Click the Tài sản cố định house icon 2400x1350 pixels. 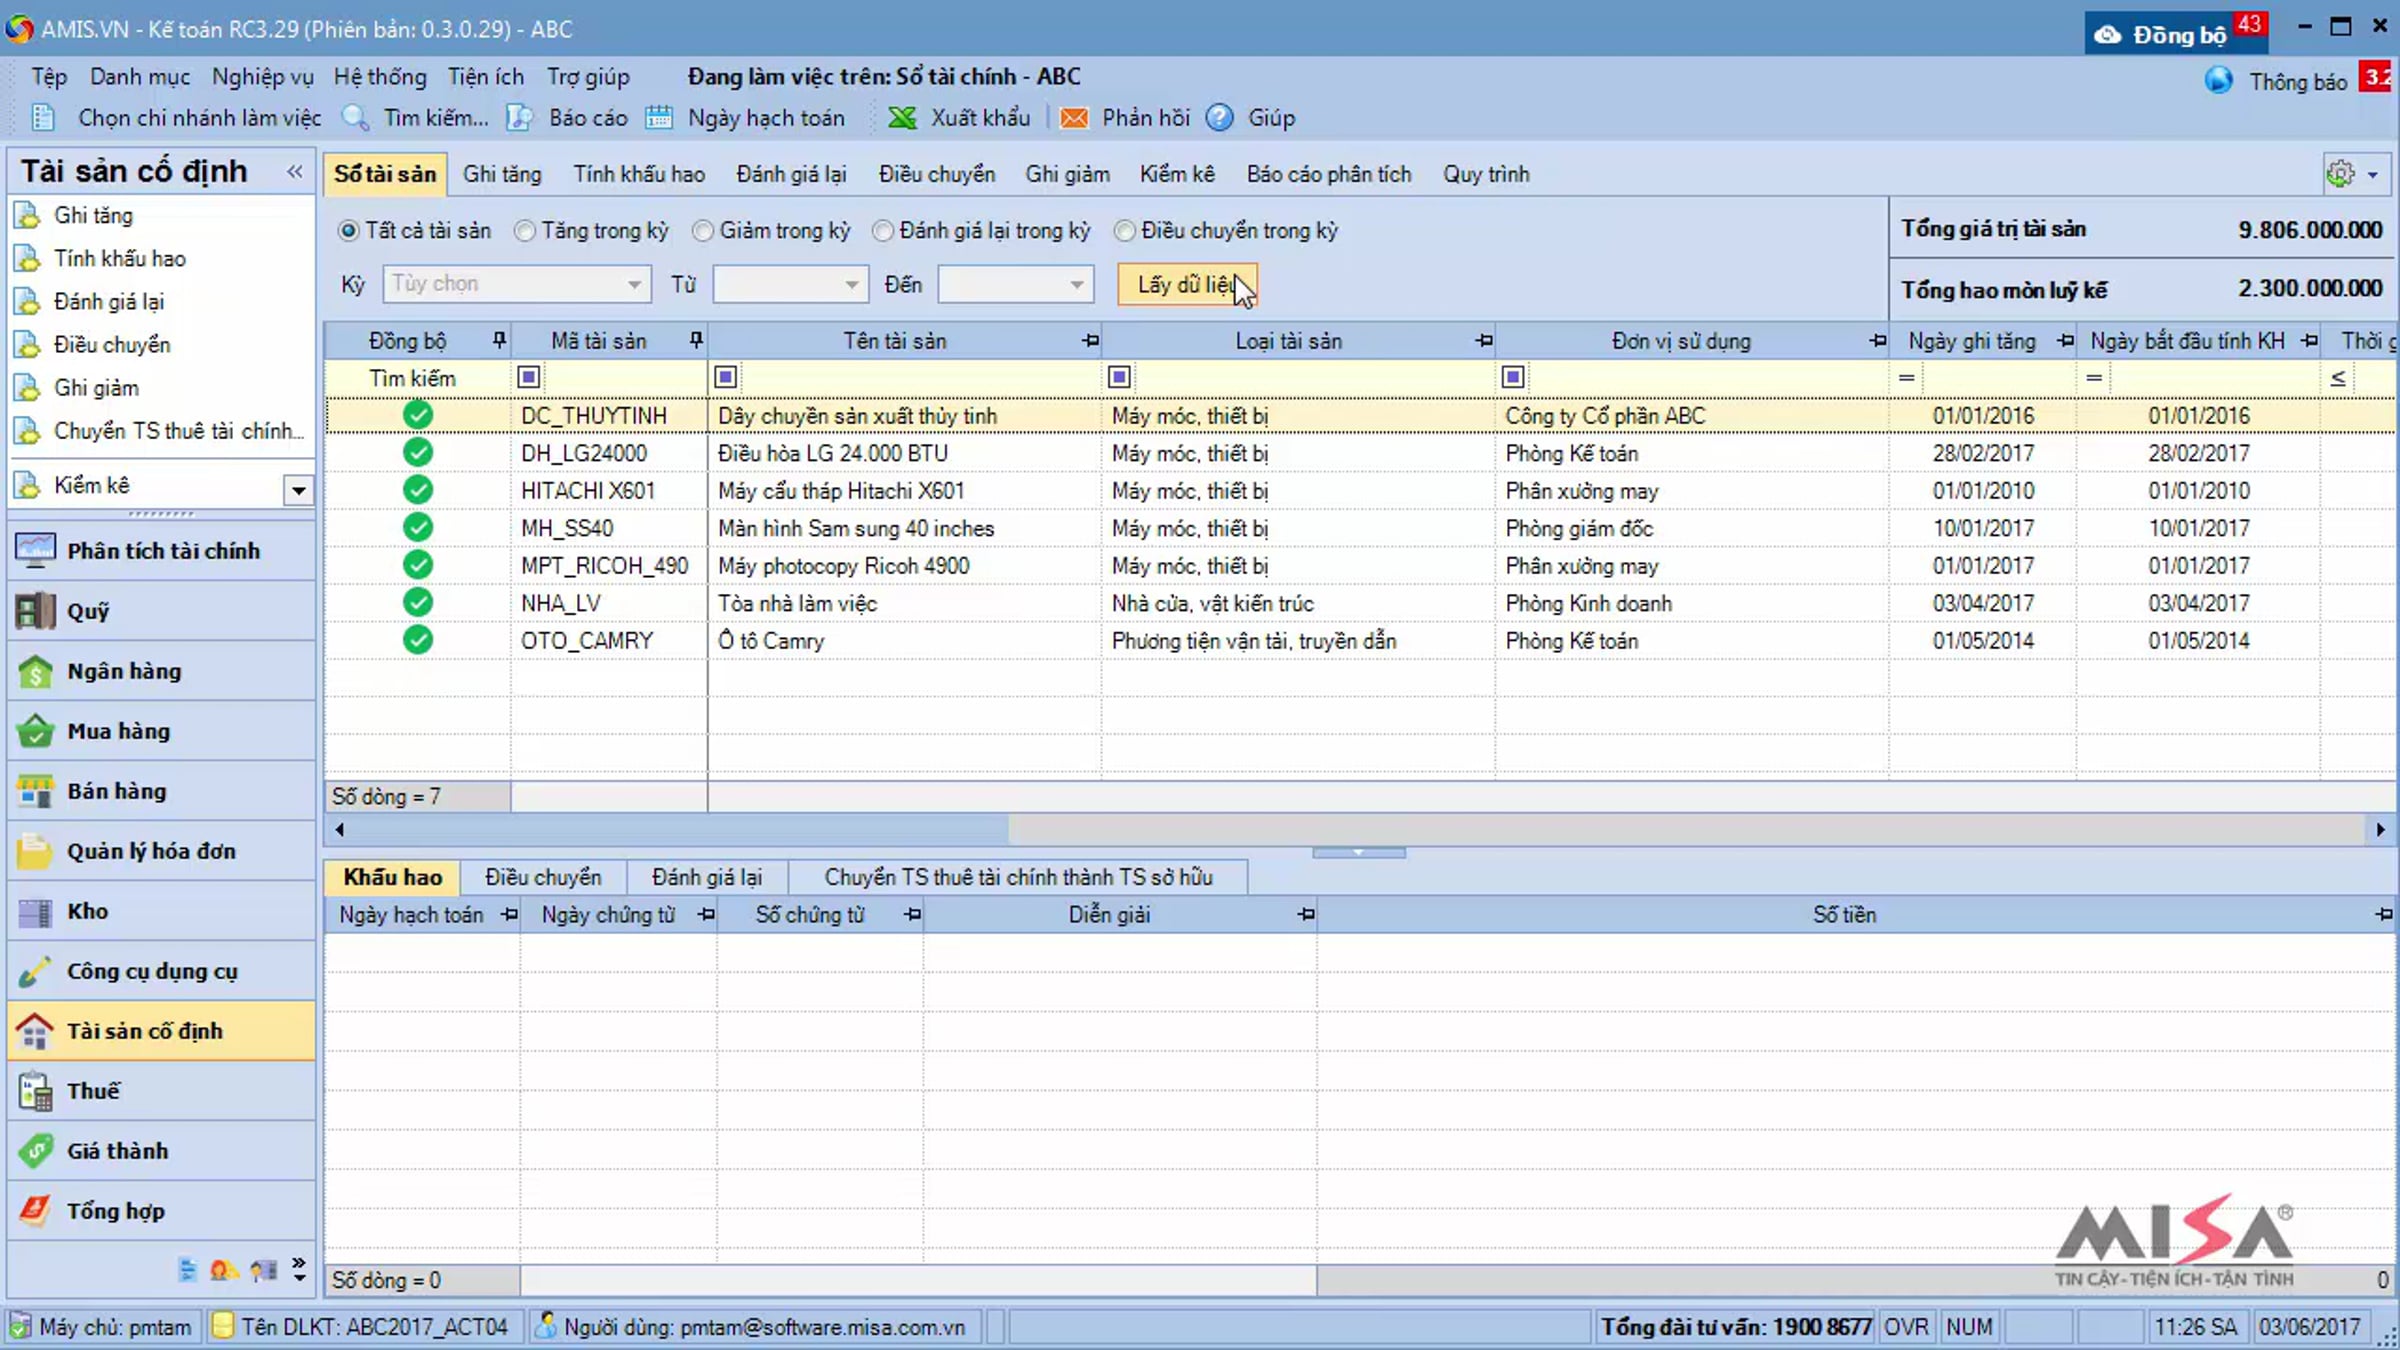[35, 1031]
